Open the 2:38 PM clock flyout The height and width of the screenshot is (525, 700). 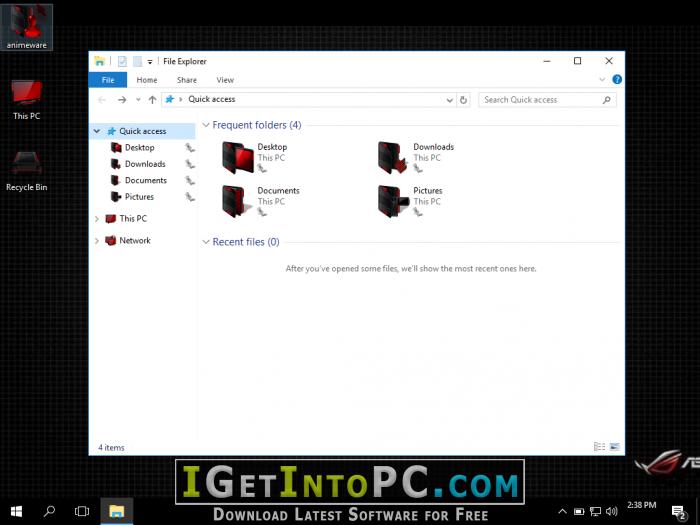(642, 505)
